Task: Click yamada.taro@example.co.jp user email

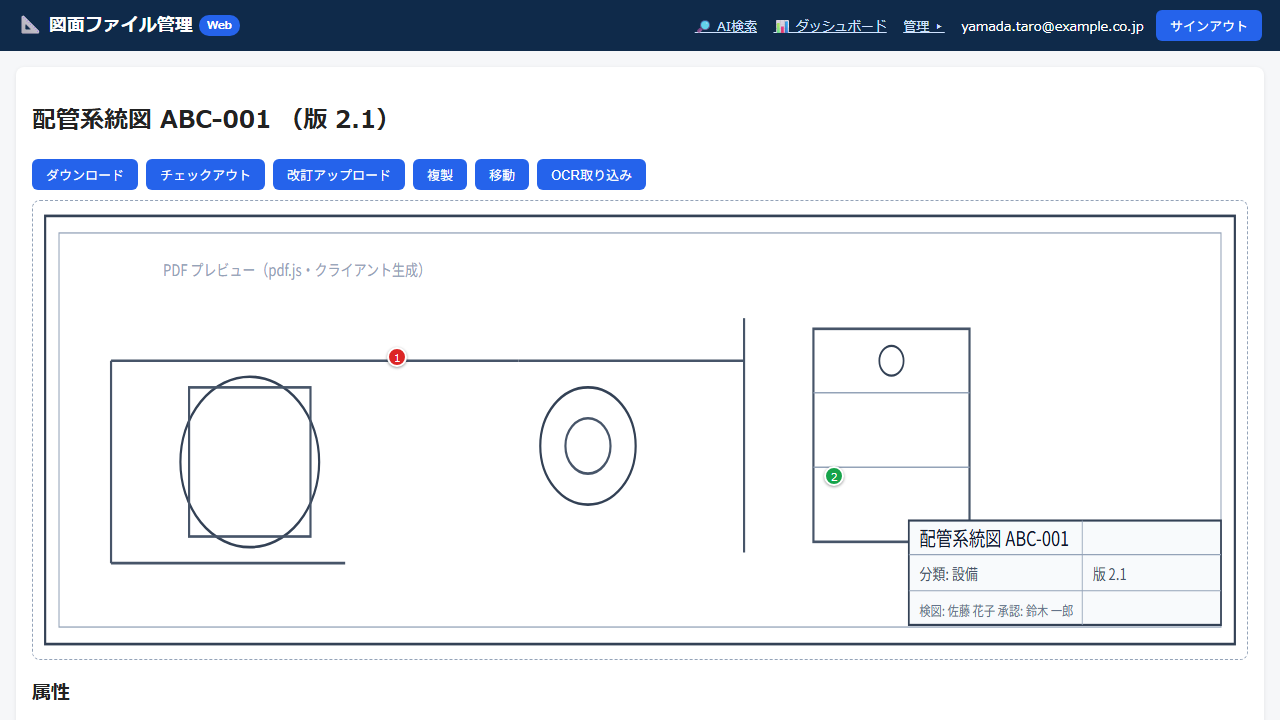Action: (1052, 26)
